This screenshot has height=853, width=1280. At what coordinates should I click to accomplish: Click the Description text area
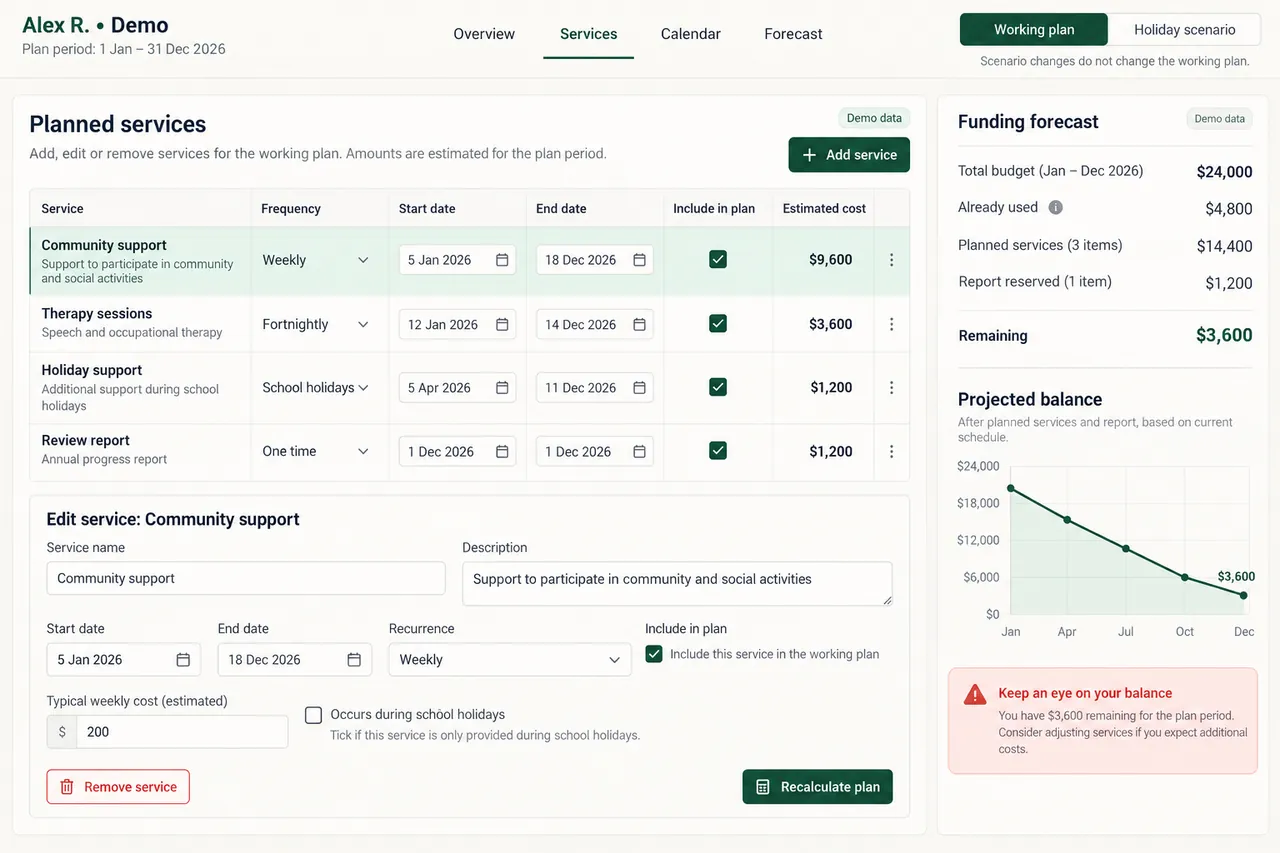(677, 583)
